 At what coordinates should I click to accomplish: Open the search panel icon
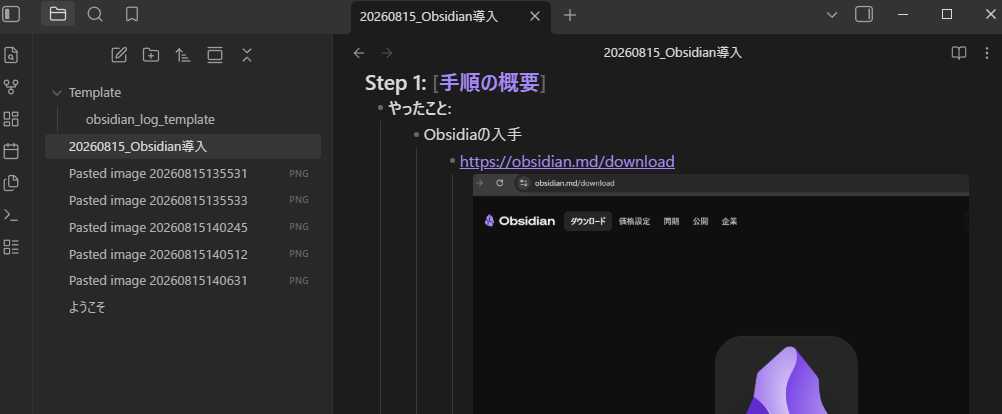pos(95,14)
